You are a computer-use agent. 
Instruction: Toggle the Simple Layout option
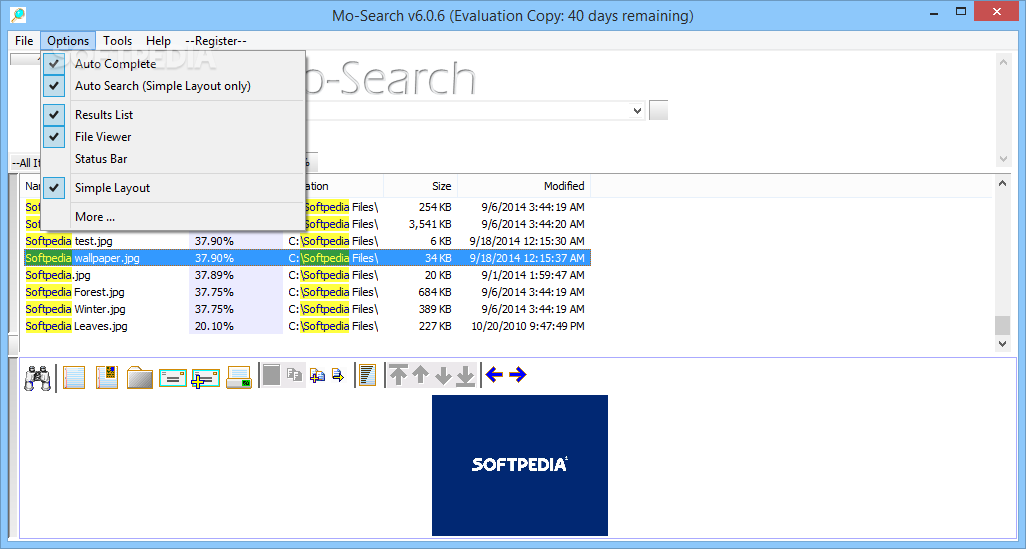pyautogui.click(x=173, y=188)
